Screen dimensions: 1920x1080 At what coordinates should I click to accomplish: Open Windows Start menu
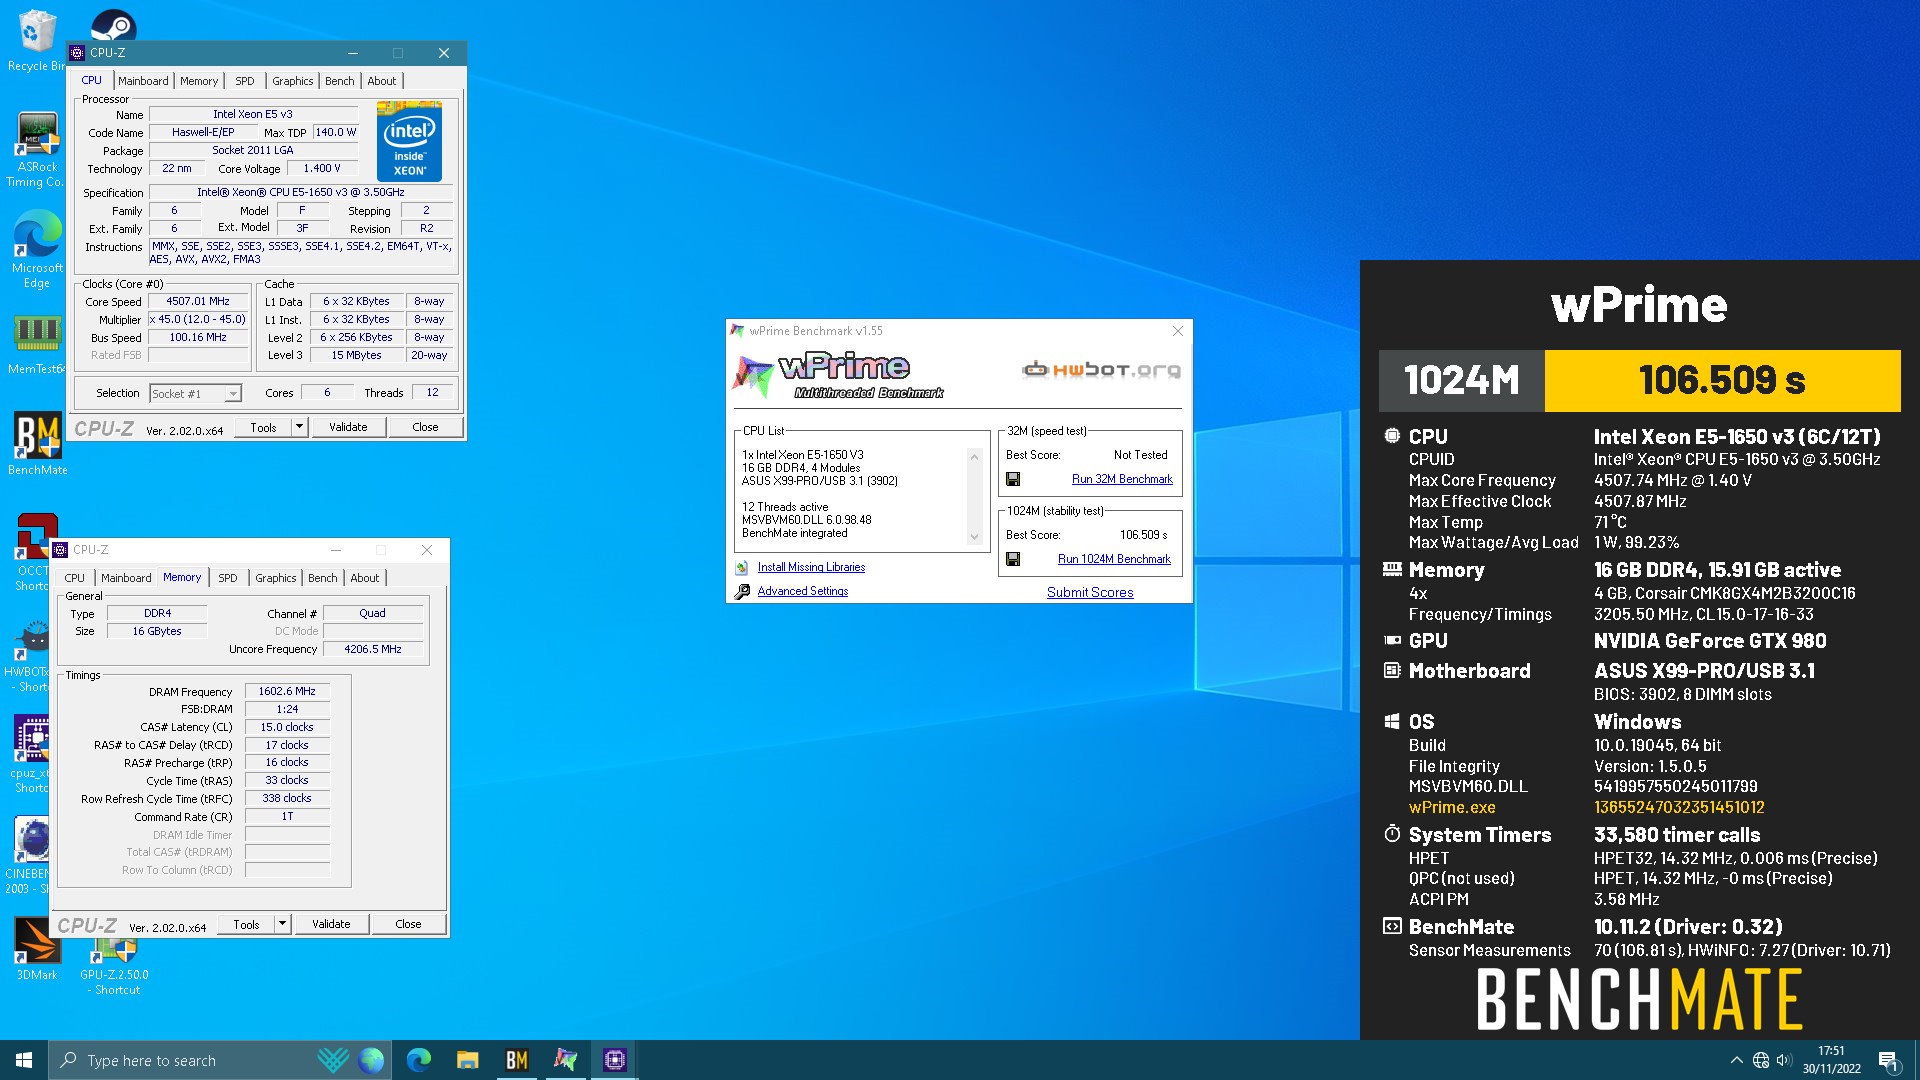24,1060
